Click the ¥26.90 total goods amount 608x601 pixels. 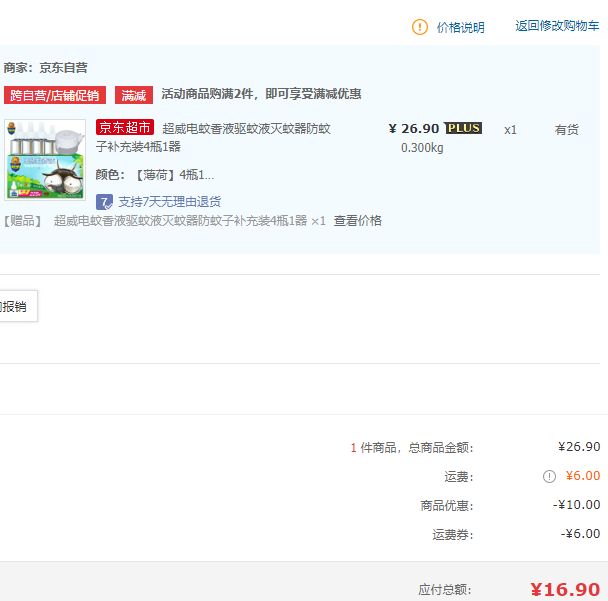pyautogui.click(x=579, y=447)
